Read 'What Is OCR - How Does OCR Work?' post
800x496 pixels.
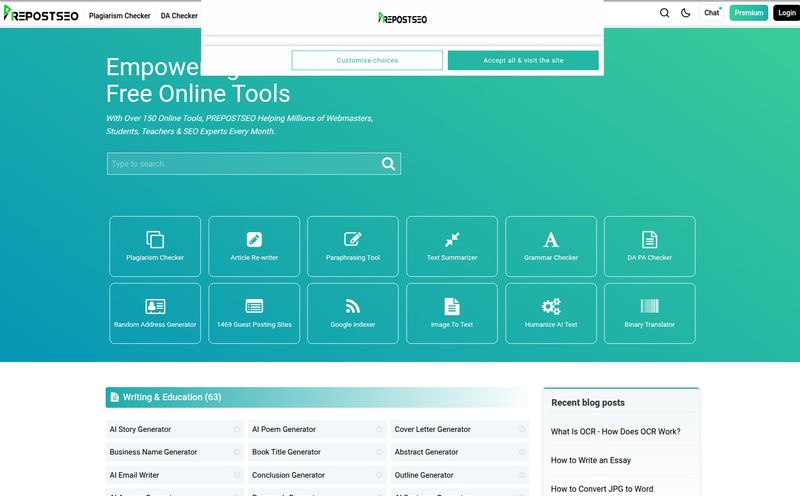pyautogui.click(x=615, y=431)
